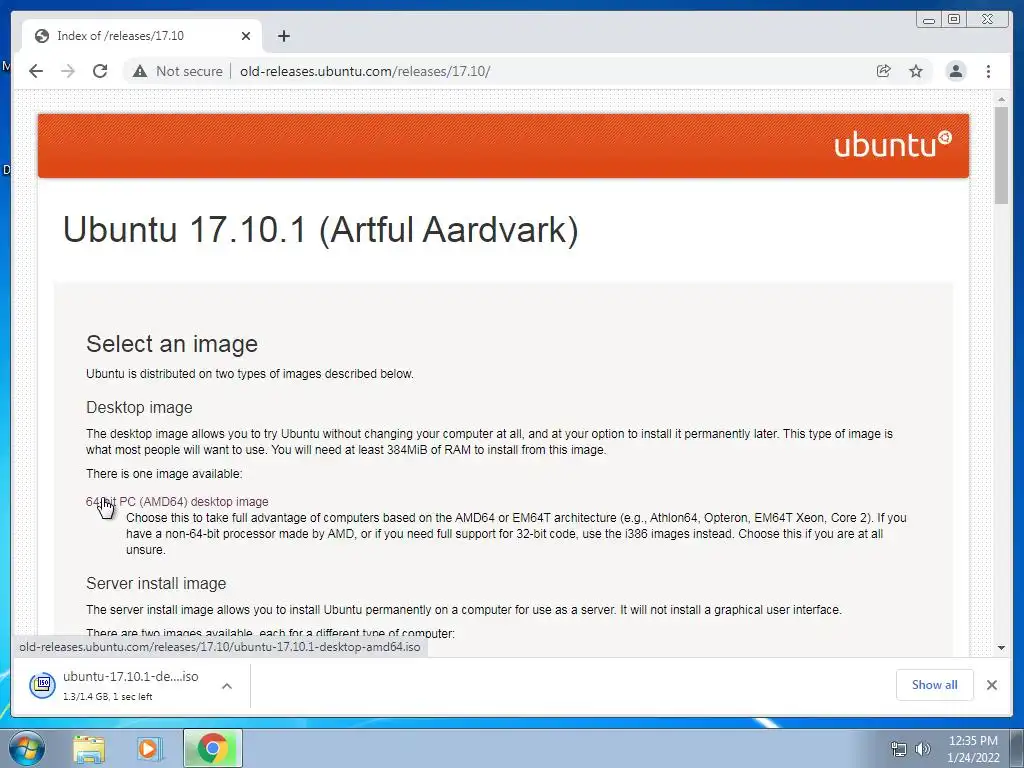Open a new tab with plus button
The image size is (1024, 768).
pyautogui.click(x=283, y=36)
